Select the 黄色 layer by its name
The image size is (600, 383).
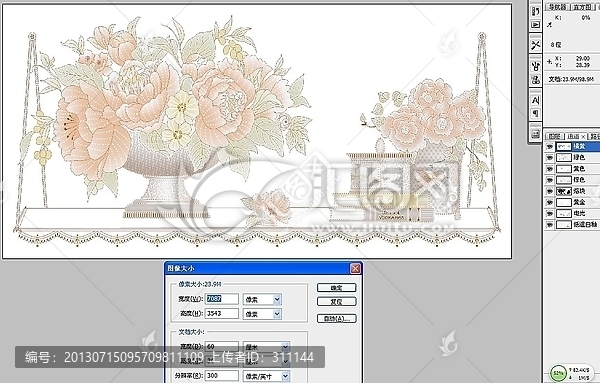[579, 169]
